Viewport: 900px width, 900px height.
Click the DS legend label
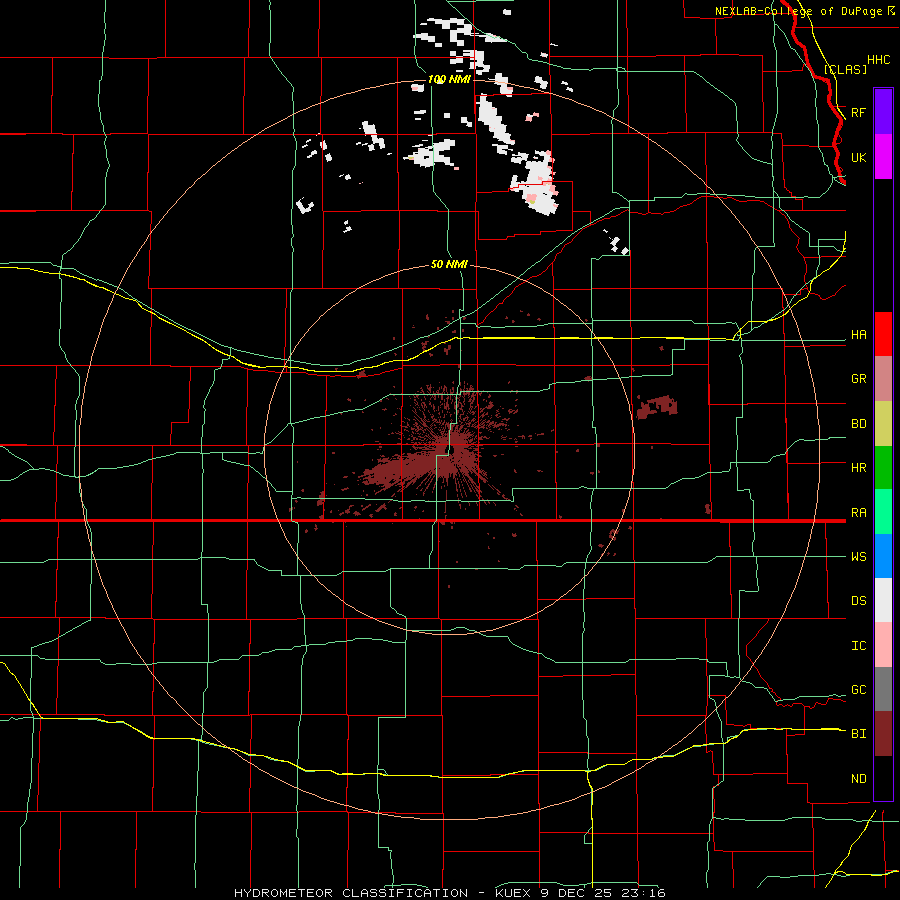tap(859, 601)
